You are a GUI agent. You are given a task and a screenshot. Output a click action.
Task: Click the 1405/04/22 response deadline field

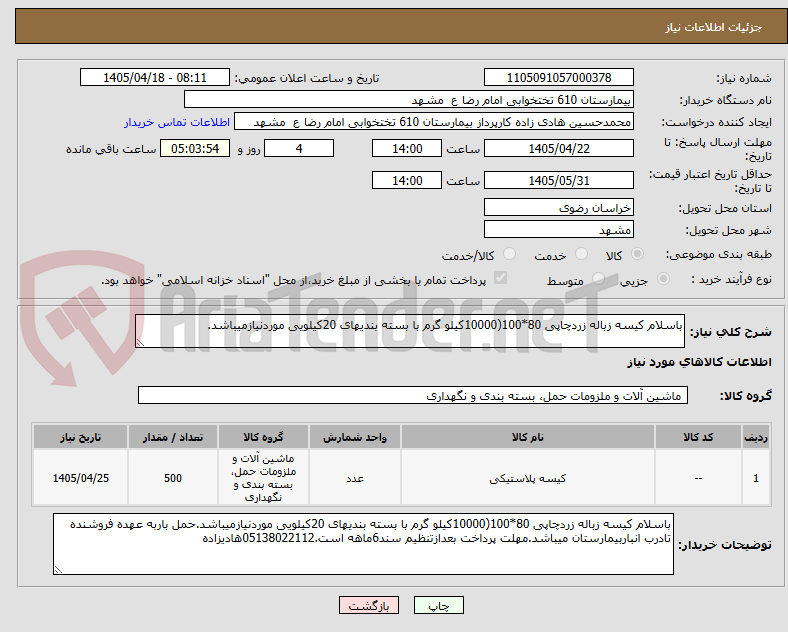click(x=558, y=148)
